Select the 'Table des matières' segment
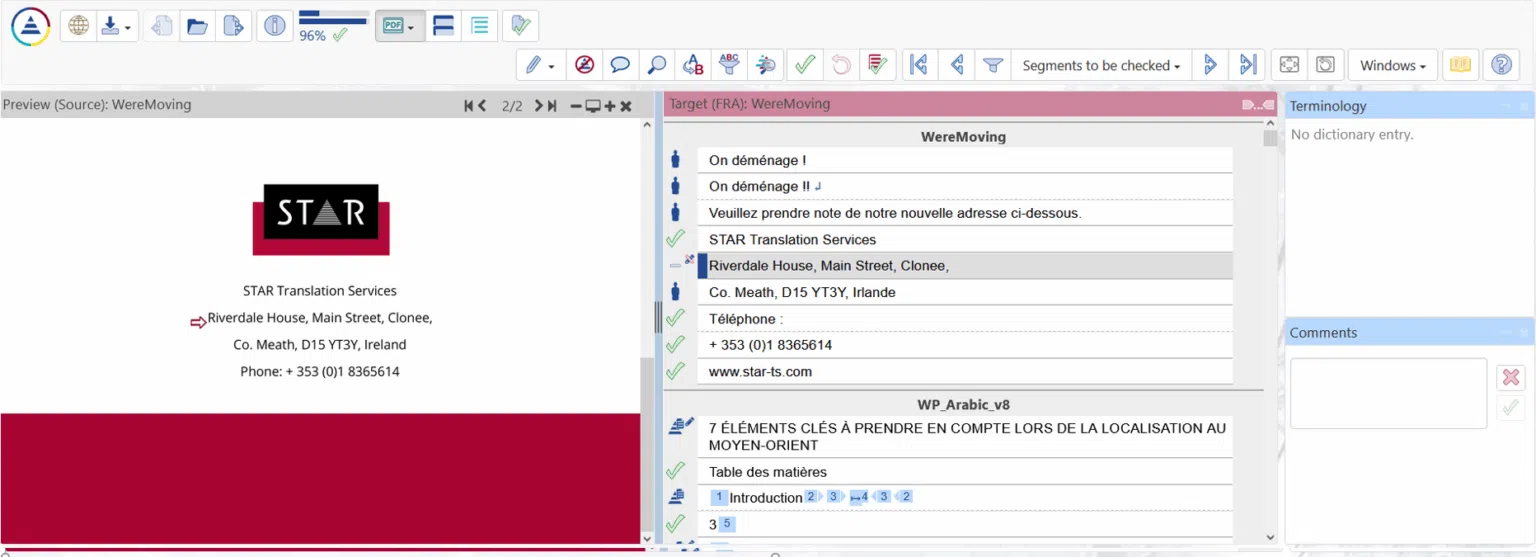This screenshot has width=1536, height=557. pos(966,472)
